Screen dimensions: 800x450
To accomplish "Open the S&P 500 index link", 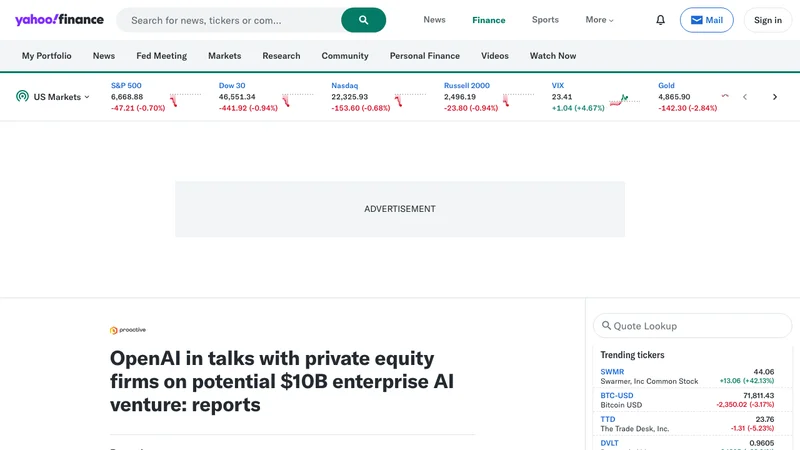I will point(126,85).
